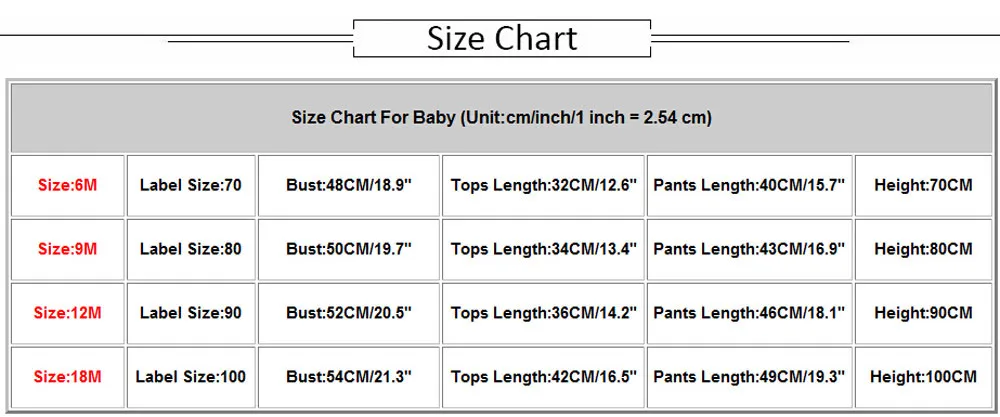Select the Size Chart For Baby header row
Viewport: 1000px width, 417px height.
tap(501, 117)
